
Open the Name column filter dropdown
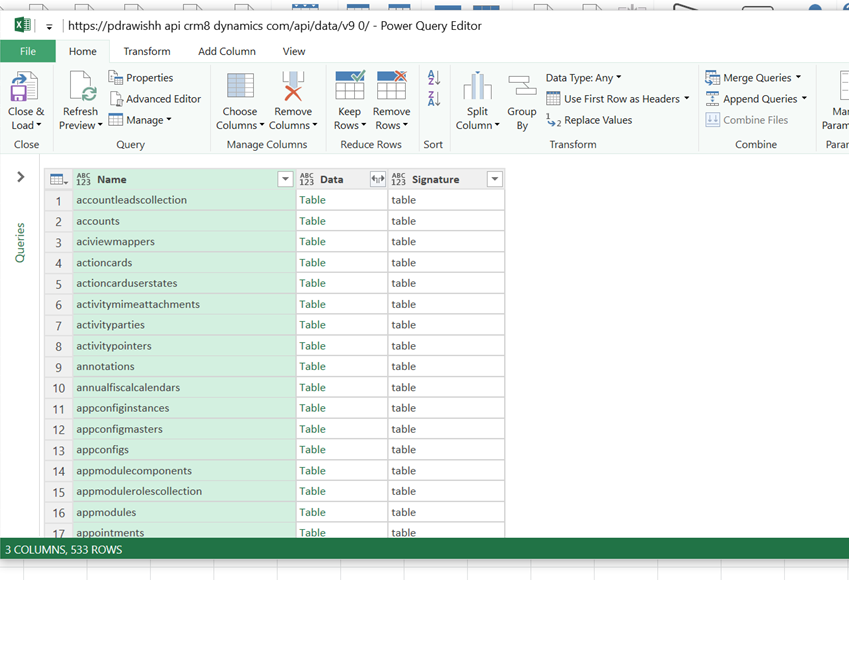(x=285, y=180)
